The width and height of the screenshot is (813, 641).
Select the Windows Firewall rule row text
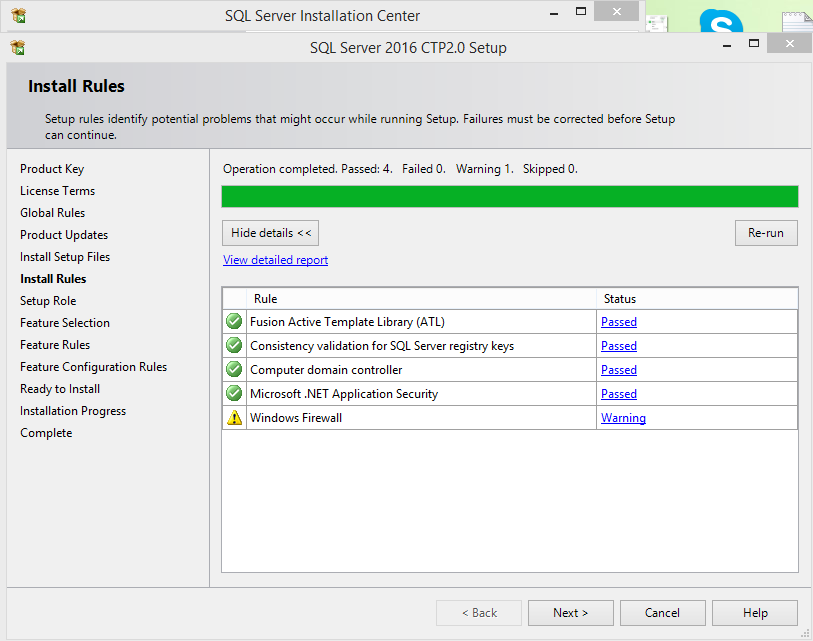[296, 418]
